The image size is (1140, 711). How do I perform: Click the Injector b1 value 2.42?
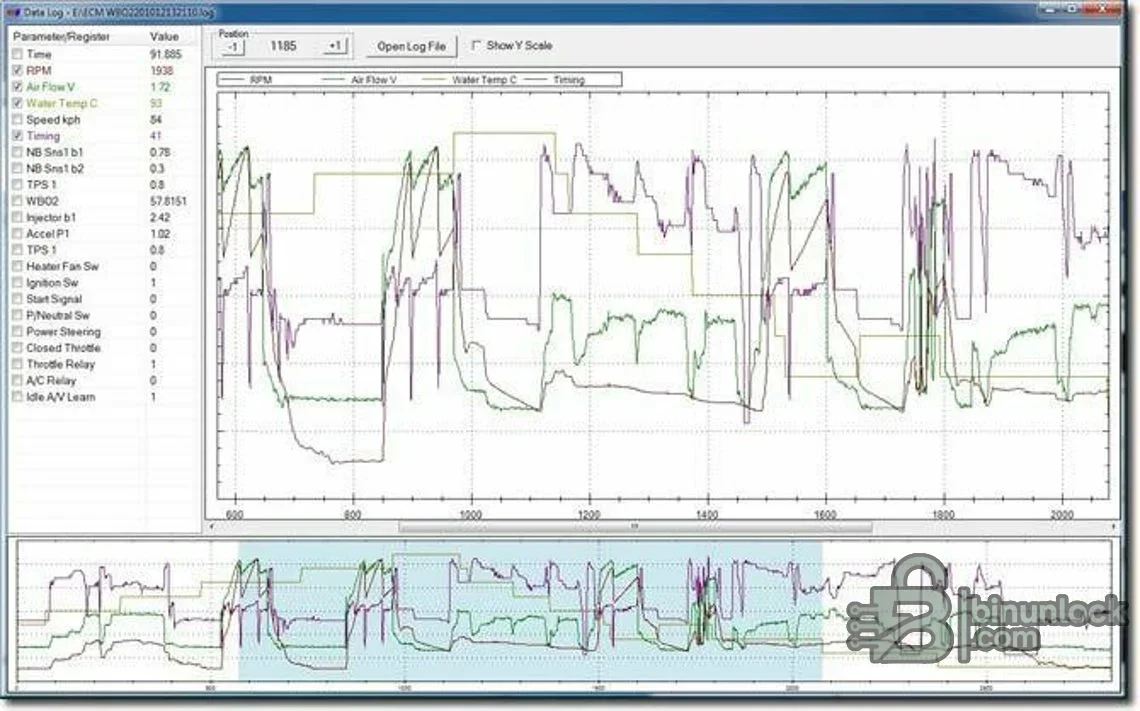160,217
